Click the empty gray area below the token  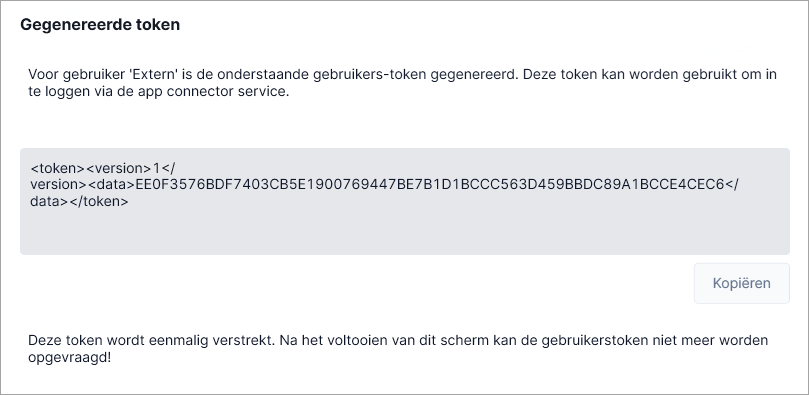(x=404, y=232)
